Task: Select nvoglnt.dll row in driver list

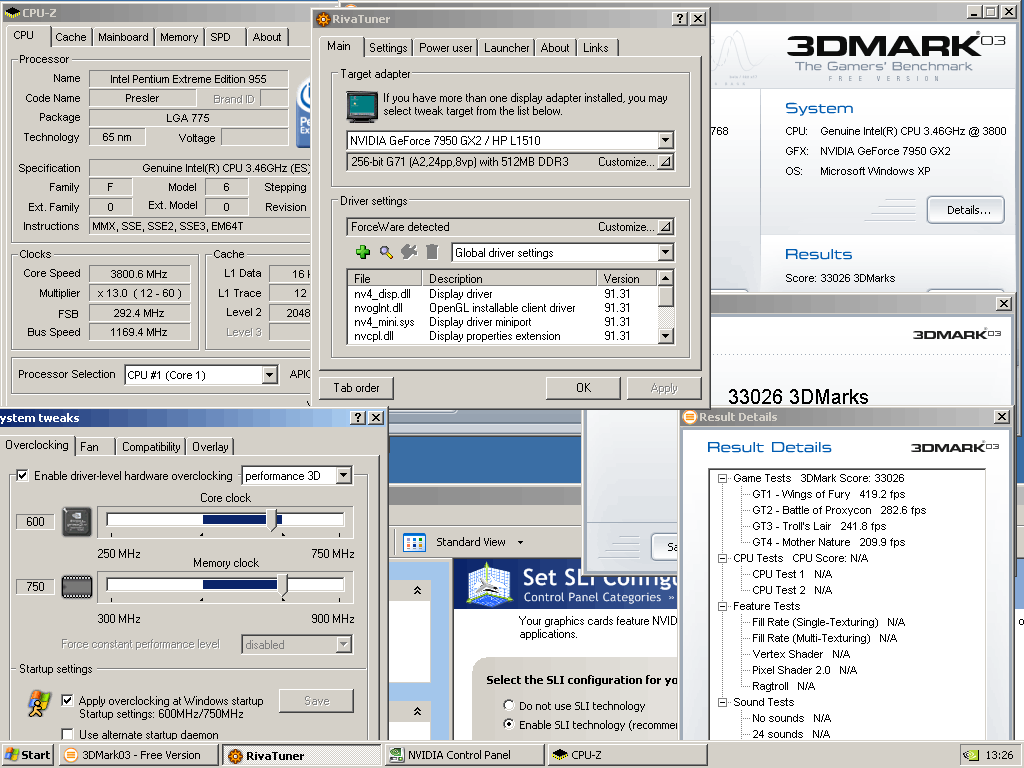Action: (x=502, y=308)
